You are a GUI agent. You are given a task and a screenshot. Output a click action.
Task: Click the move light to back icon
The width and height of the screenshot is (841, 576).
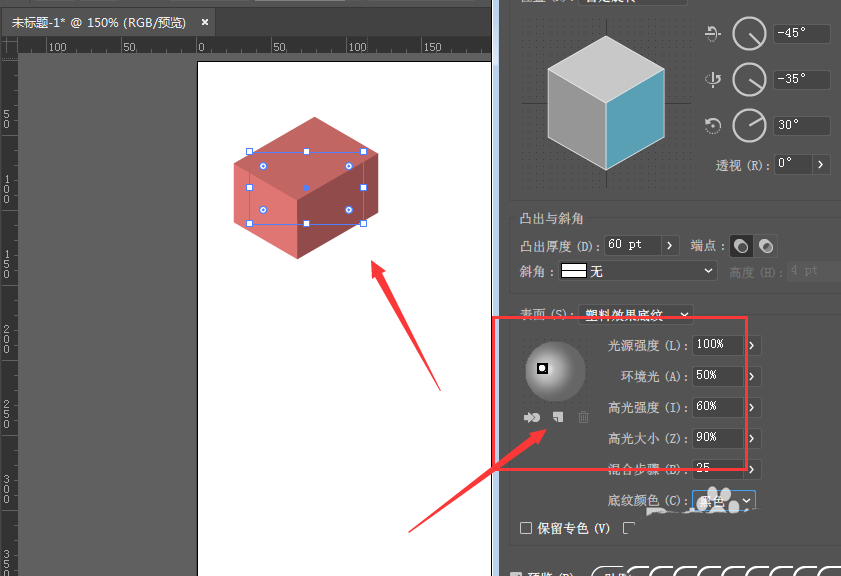click(x=532, y=417)
